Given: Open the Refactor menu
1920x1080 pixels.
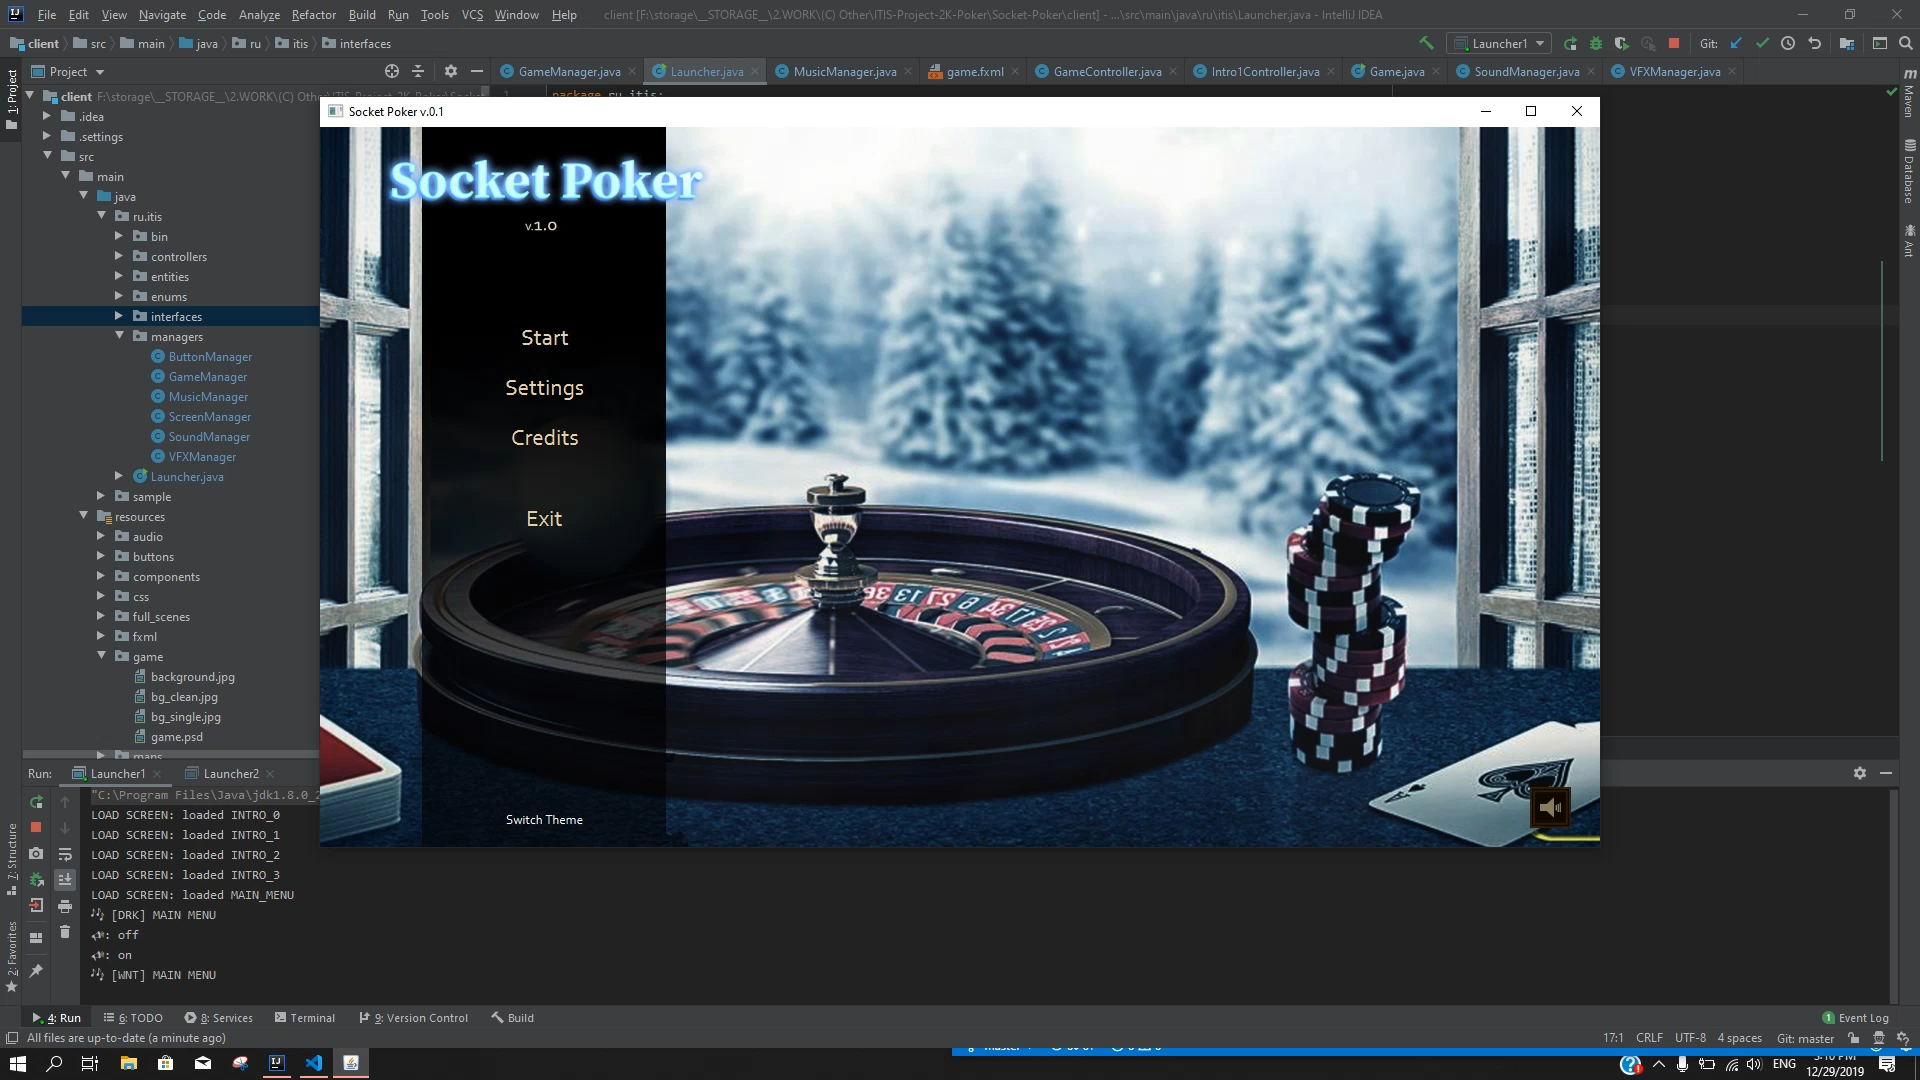Looking at the screenshot, I should tap(313, 14).
